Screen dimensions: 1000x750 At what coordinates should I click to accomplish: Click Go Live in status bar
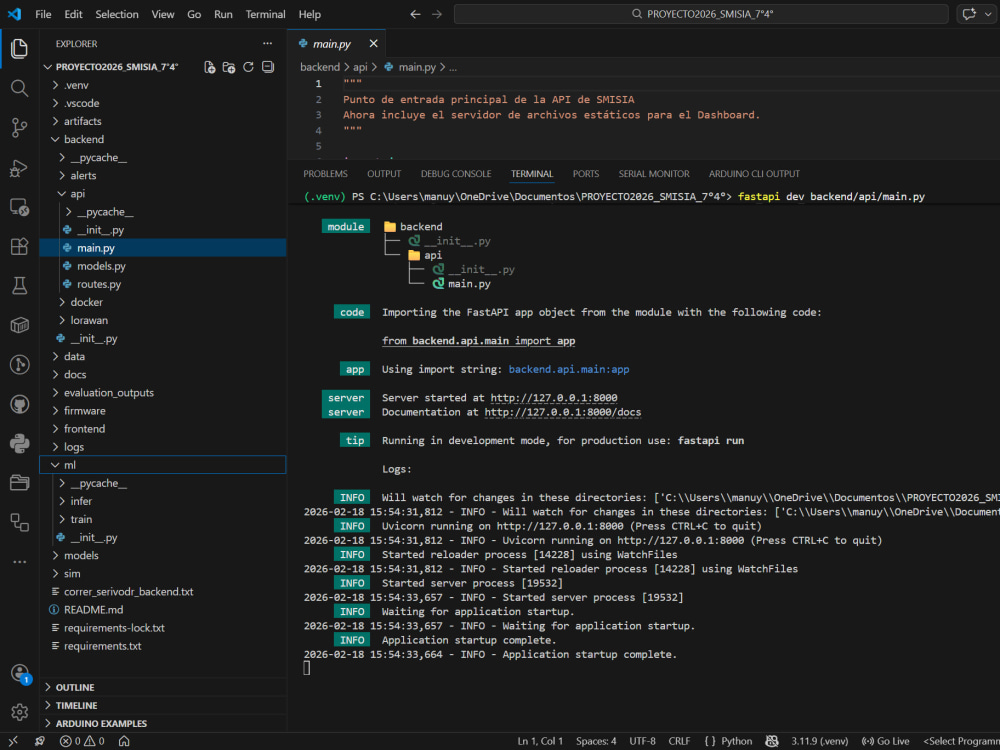point(885,741)
